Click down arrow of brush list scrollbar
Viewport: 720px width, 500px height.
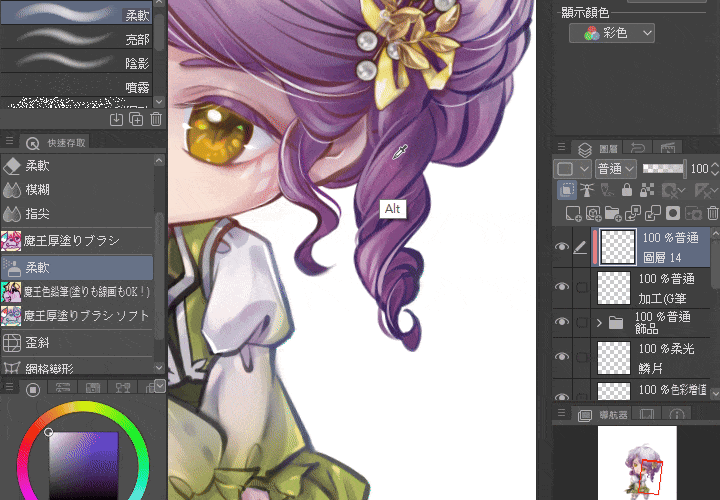coord(159,102)
